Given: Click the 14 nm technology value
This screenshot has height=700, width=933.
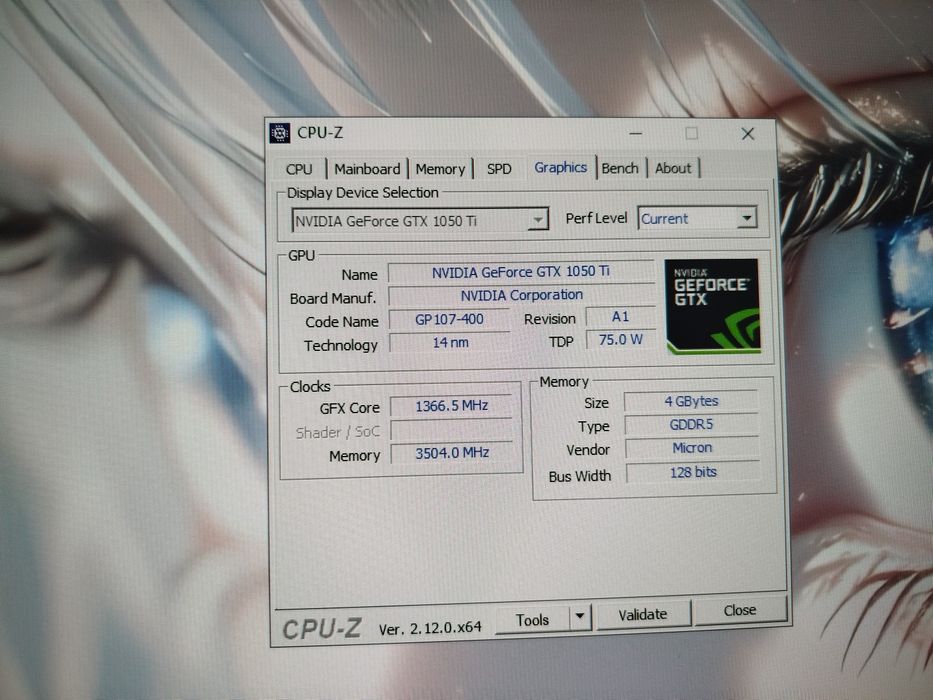Looking at the screenshot, I should [x=450, y=342].
